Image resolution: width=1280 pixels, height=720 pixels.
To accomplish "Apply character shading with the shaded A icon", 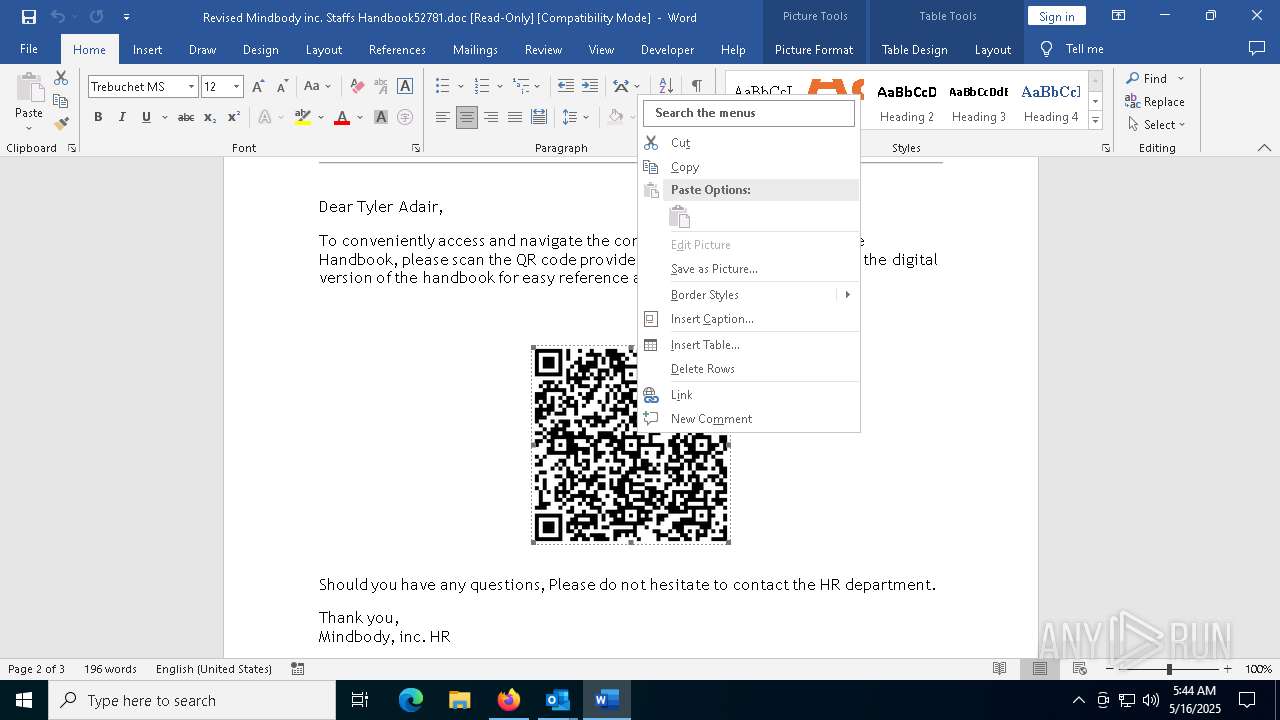I will tap(381, 117).
